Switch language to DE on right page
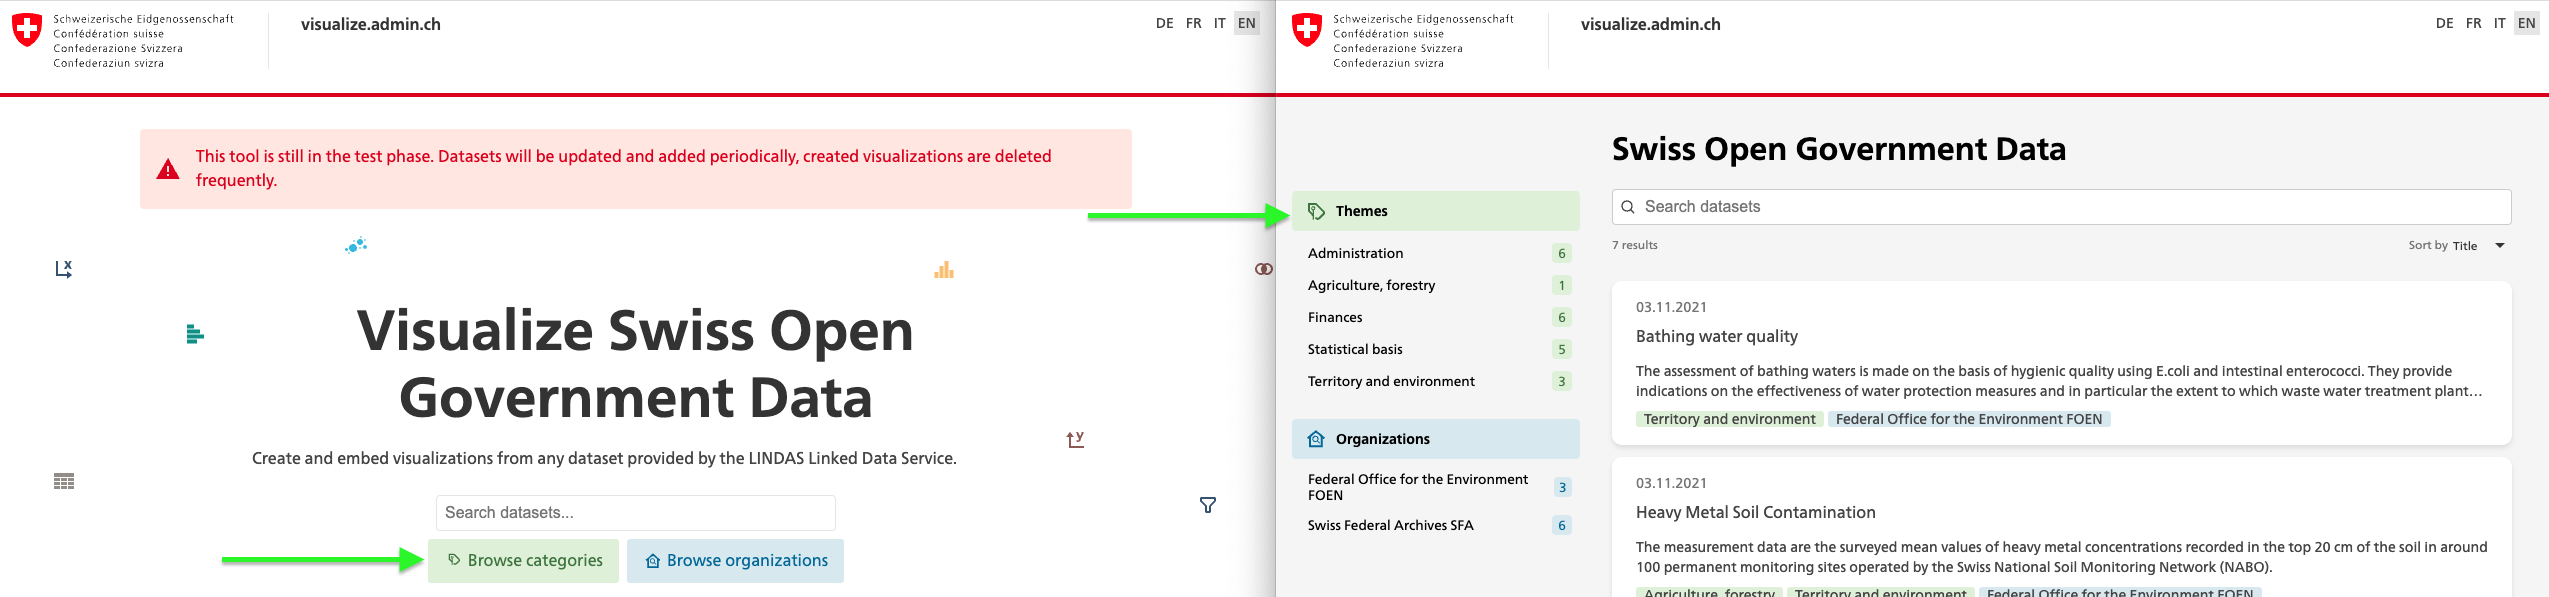 click(2444, 23)
